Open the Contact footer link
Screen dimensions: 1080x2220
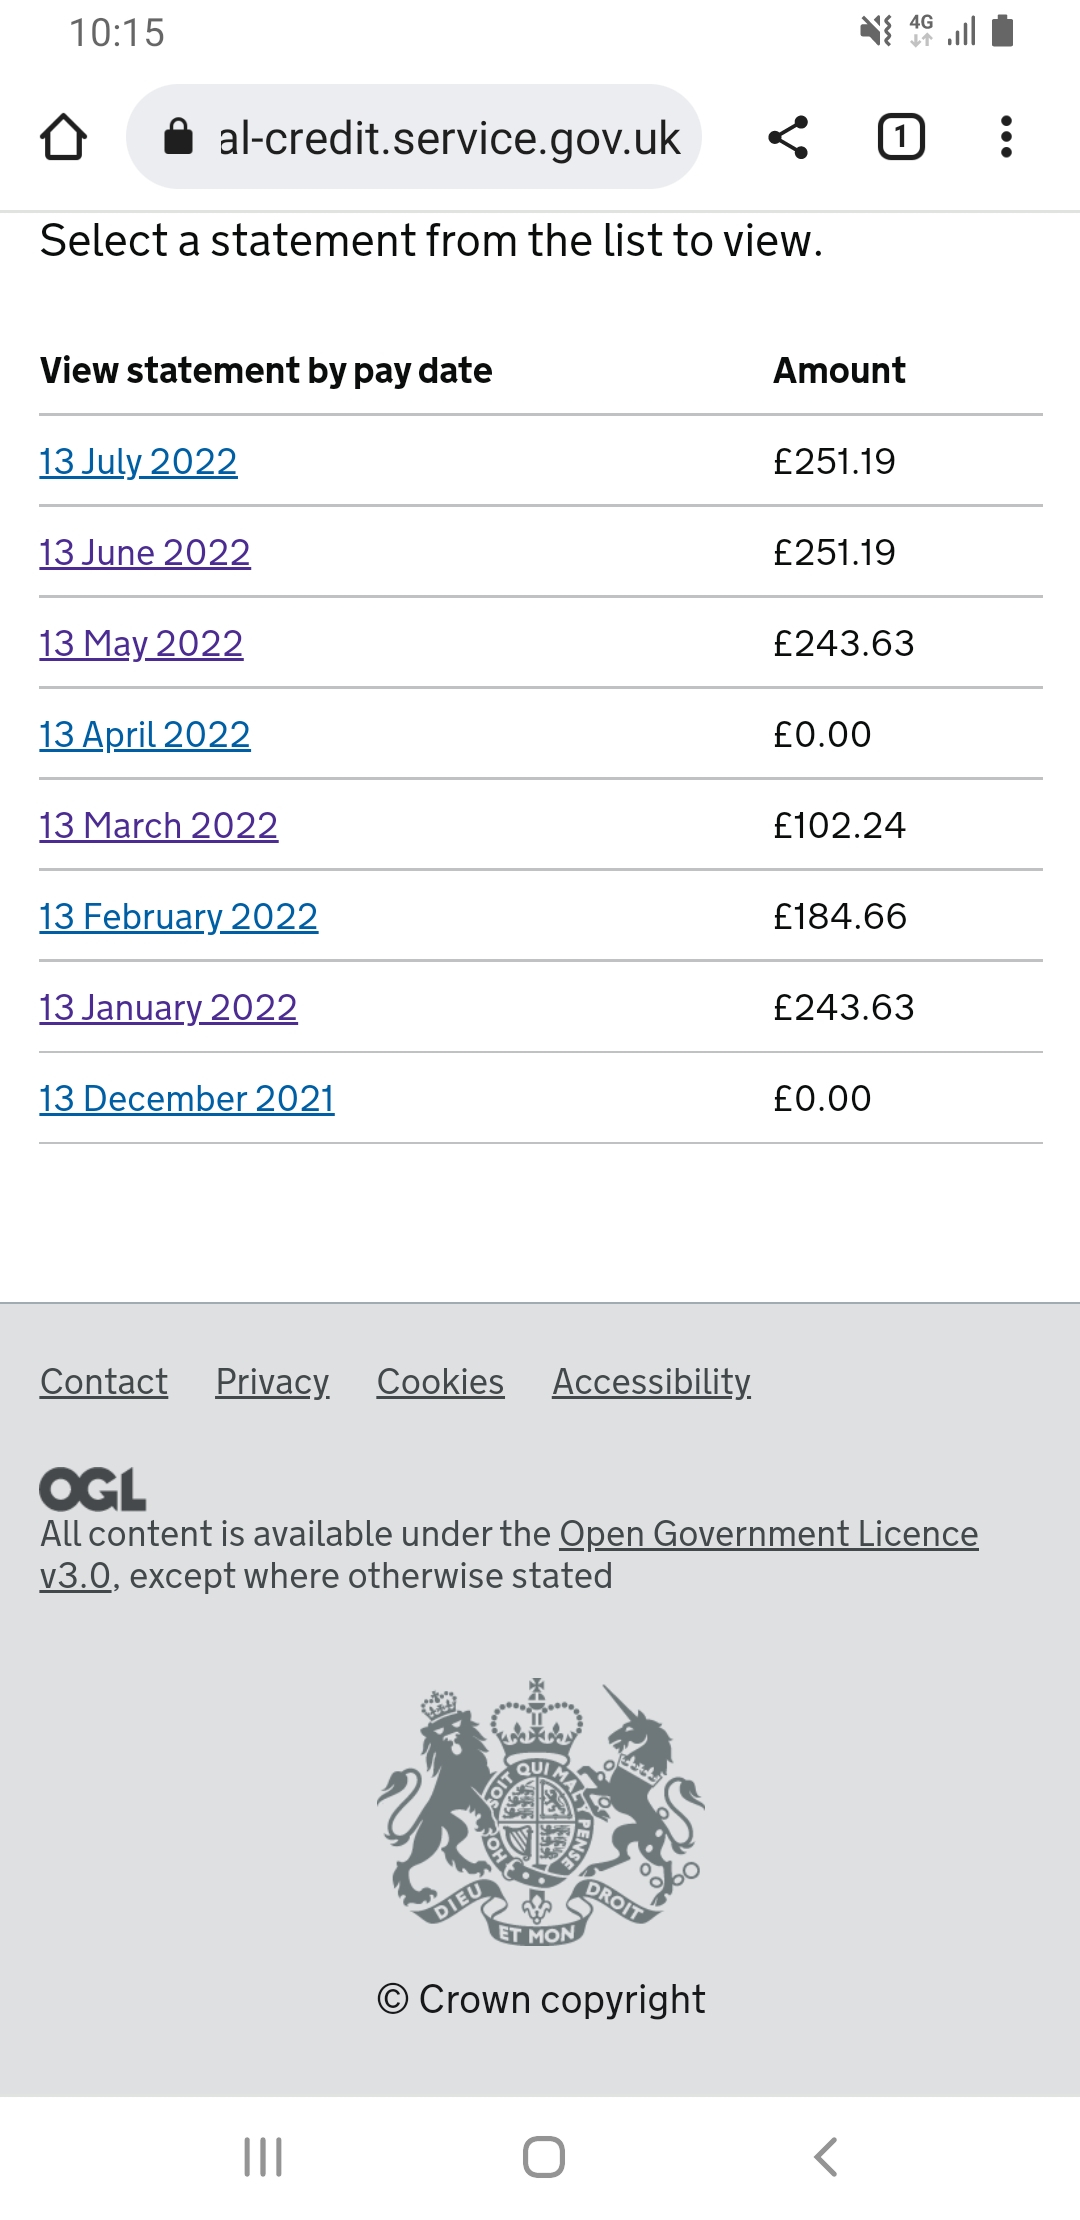104,1382
